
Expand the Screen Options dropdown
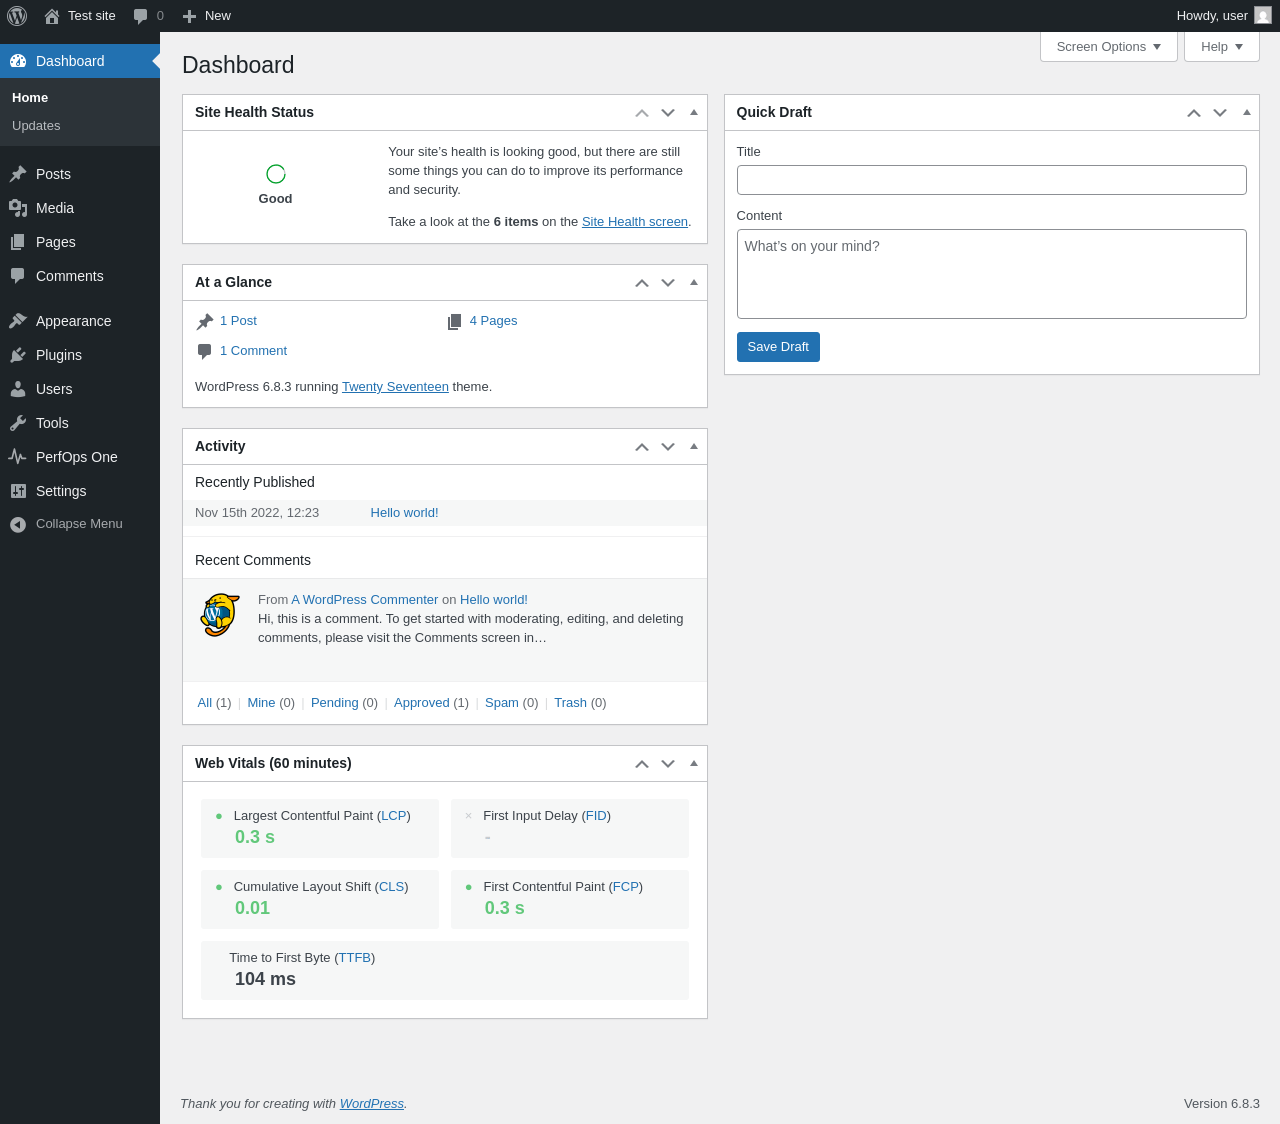[1108, 47]
